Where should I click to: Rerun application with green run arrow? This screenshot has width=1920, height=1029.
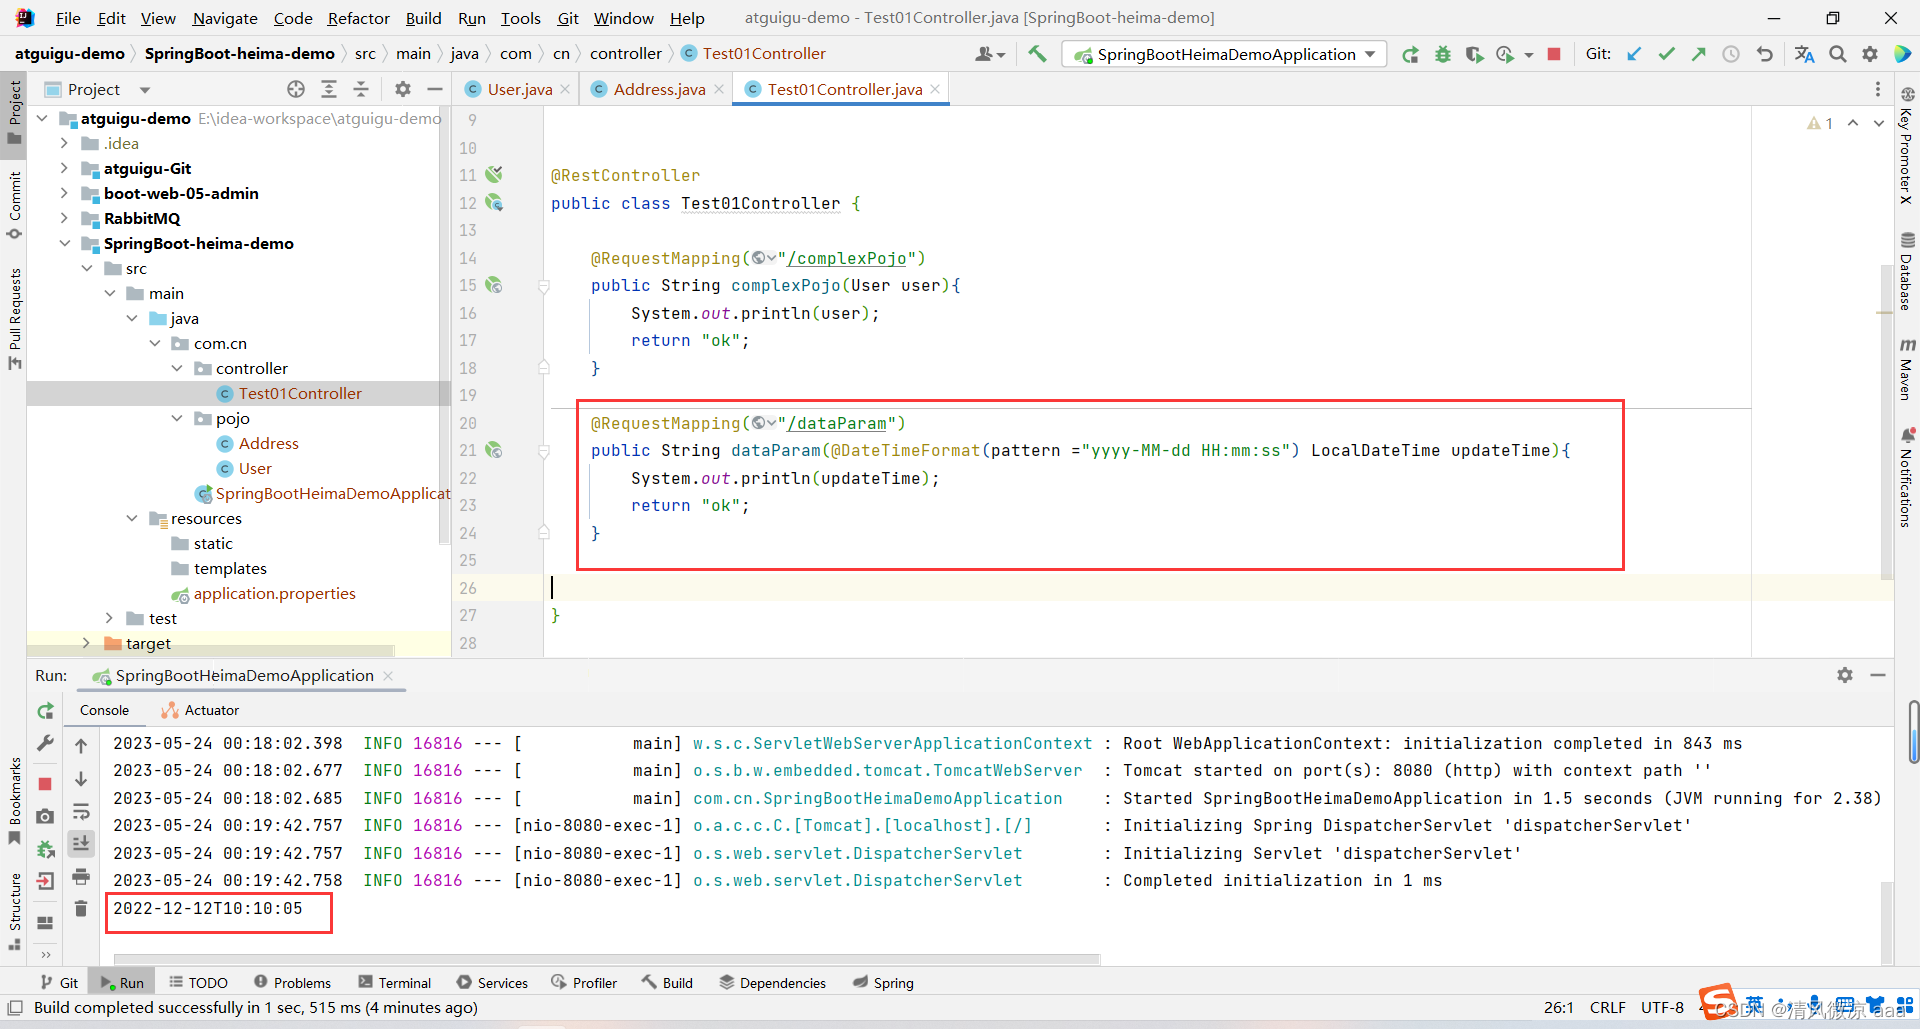pyautogui.click(x=1410, y=54)
